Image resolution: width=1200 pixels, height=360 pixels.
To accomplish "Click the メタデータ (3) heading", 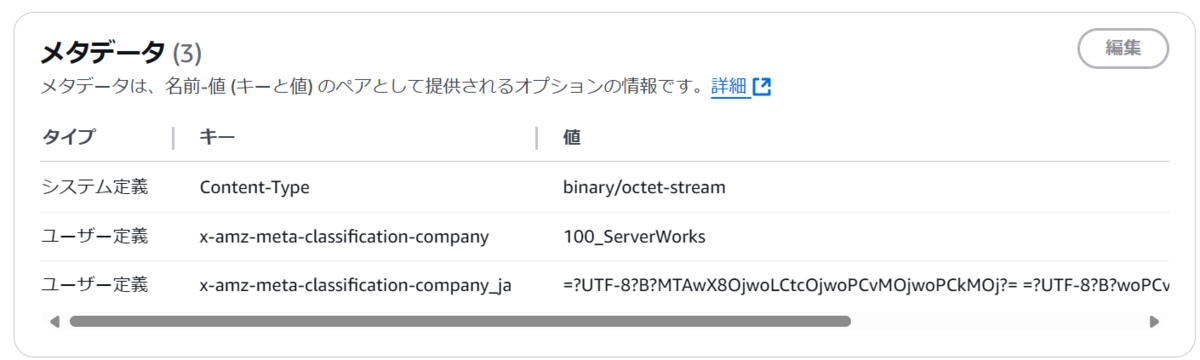I will [121, 52].
